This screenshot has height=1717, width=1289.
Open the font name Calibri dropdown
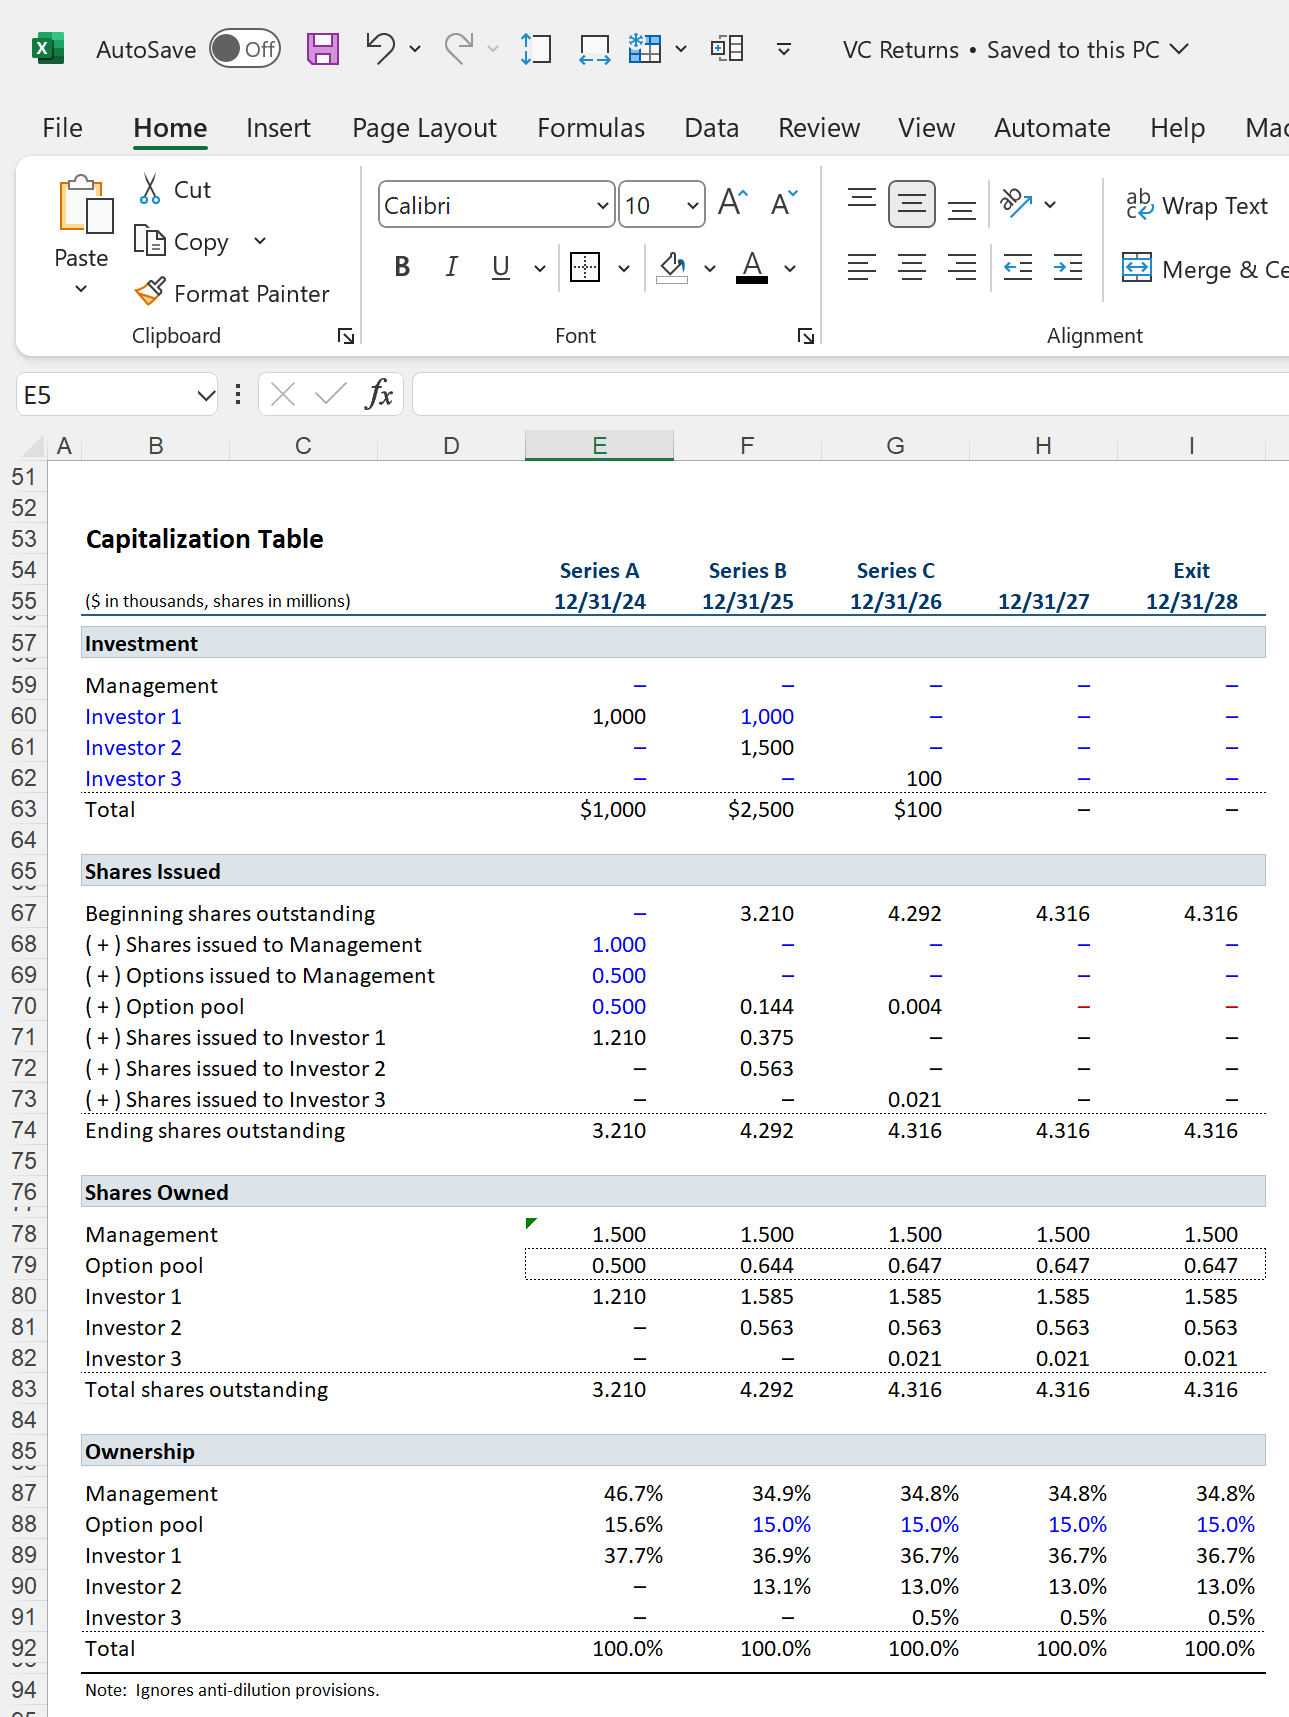click(x=602, y=206)
